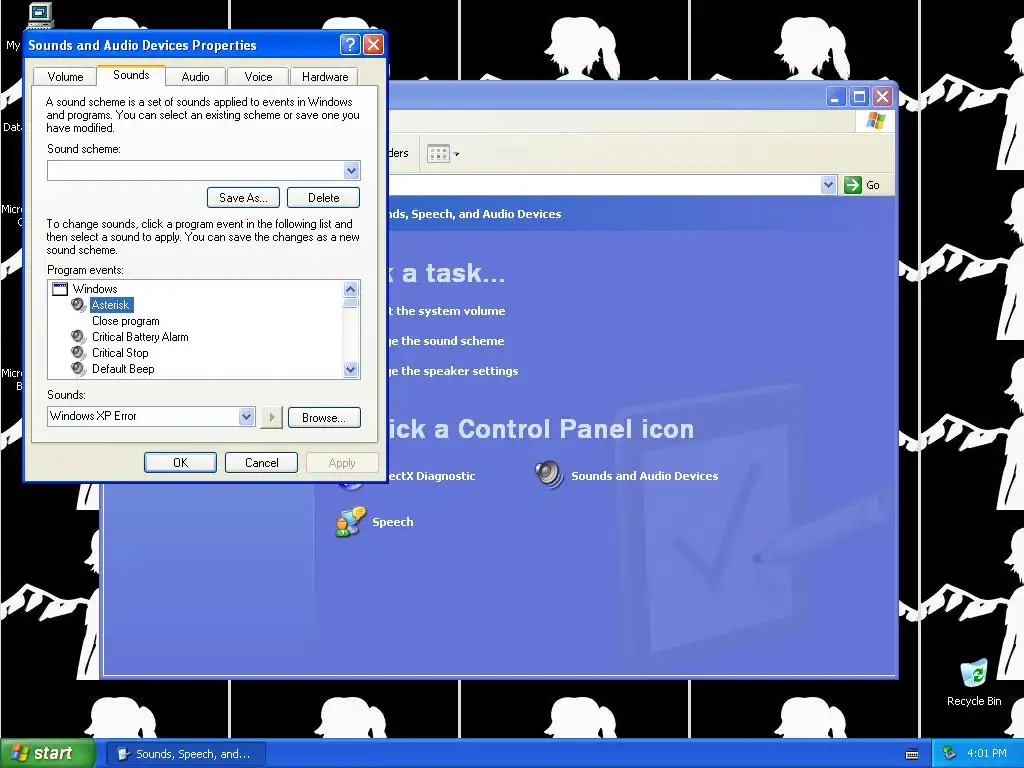Click the speaker icon beside Asterisk
The height and width of the screenshot is (768, 1024).
pos(79,305)
